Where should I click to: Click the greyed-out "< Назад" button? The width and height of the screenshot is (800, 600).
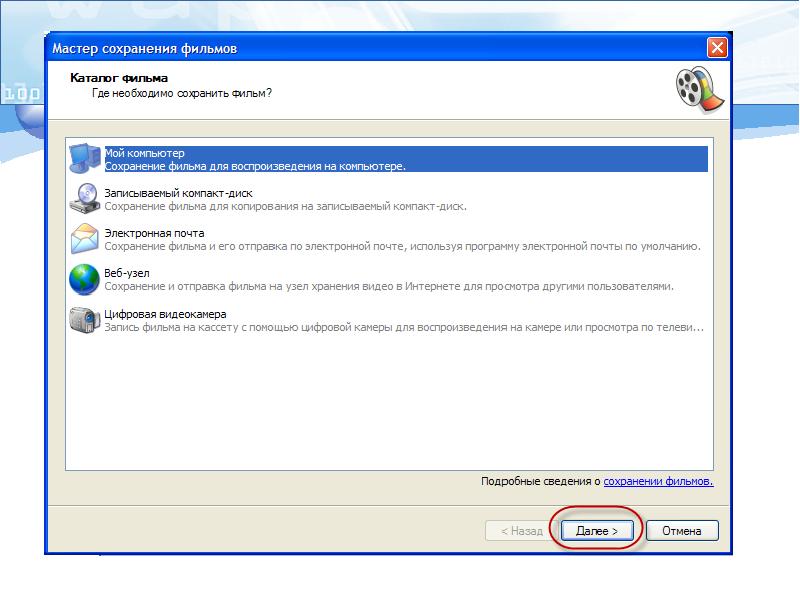pos(521,531)
